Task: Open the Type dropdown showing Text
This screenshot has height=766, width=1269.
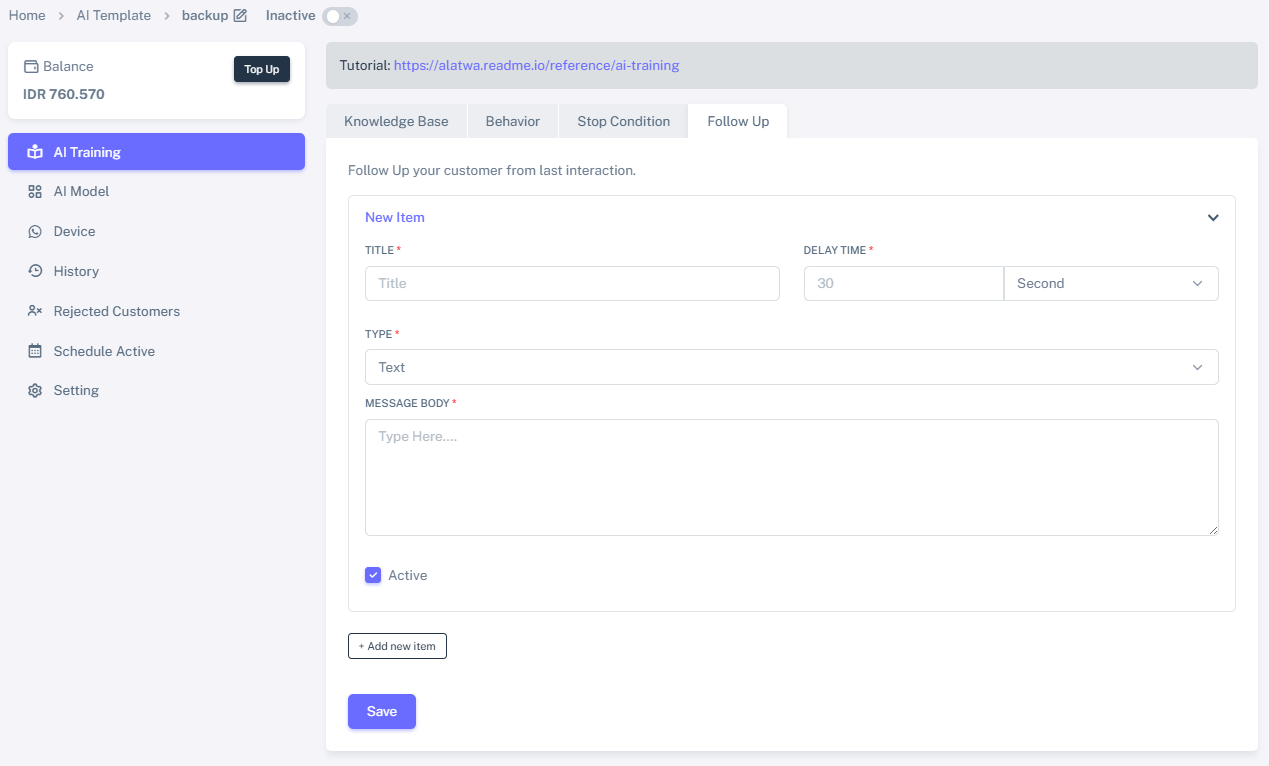Action: click(x=792, y=367)
